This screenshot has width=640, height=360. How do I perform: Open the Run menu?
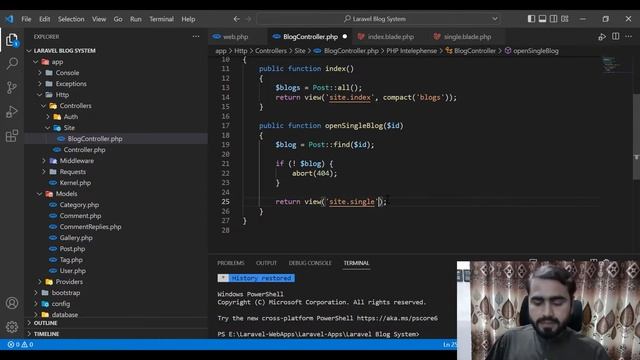point(136,19)
